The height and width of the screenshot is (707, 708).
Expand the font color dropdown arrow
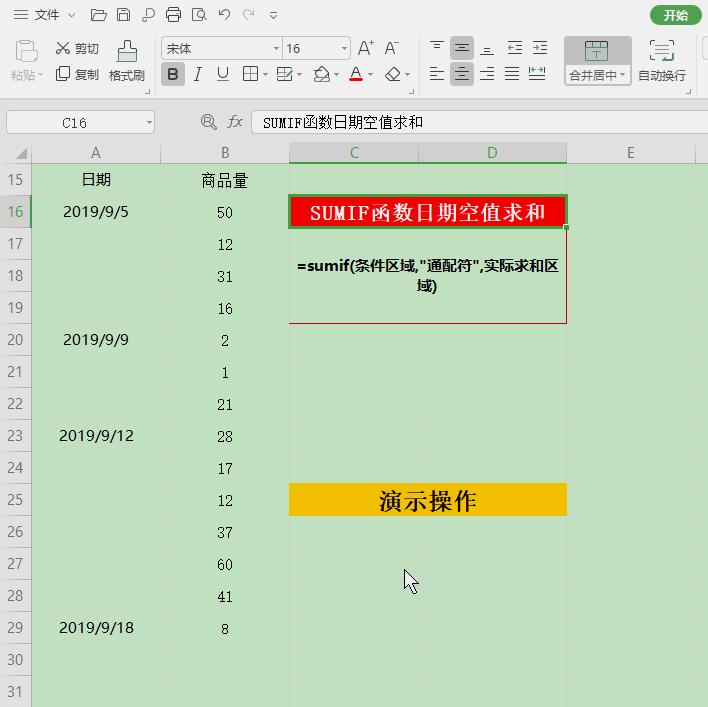[x=370, y=74]
